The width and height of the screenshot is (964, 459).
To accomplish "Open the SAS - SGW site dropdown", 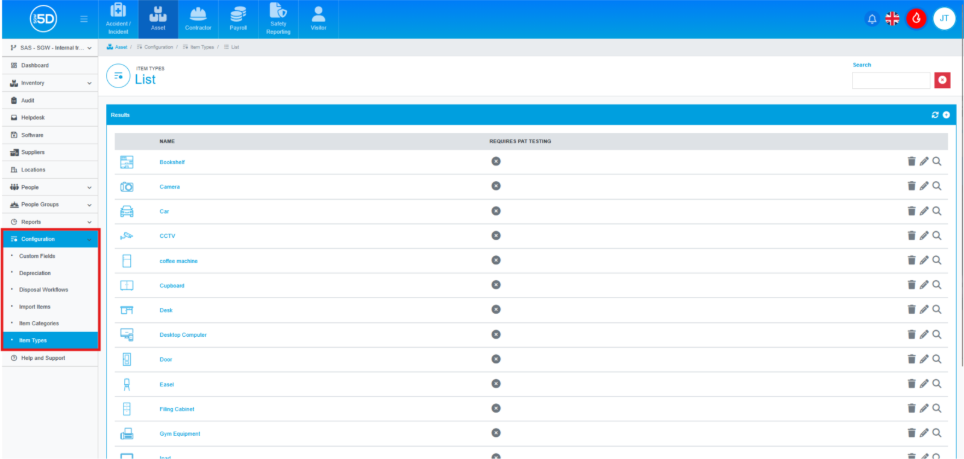I will [x=50, y=48].
